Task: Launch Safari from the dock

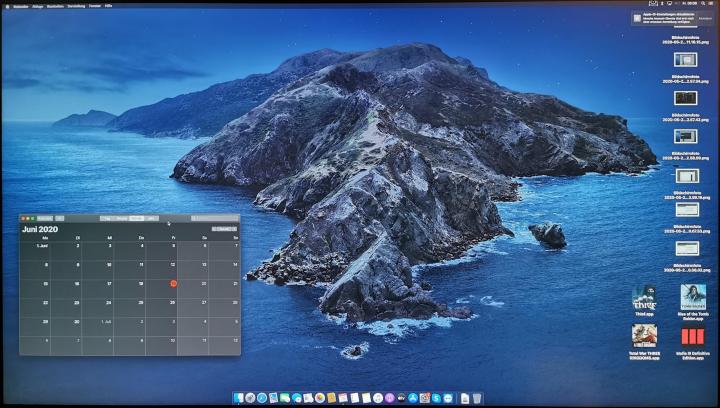Action: (x=262, y=398)
